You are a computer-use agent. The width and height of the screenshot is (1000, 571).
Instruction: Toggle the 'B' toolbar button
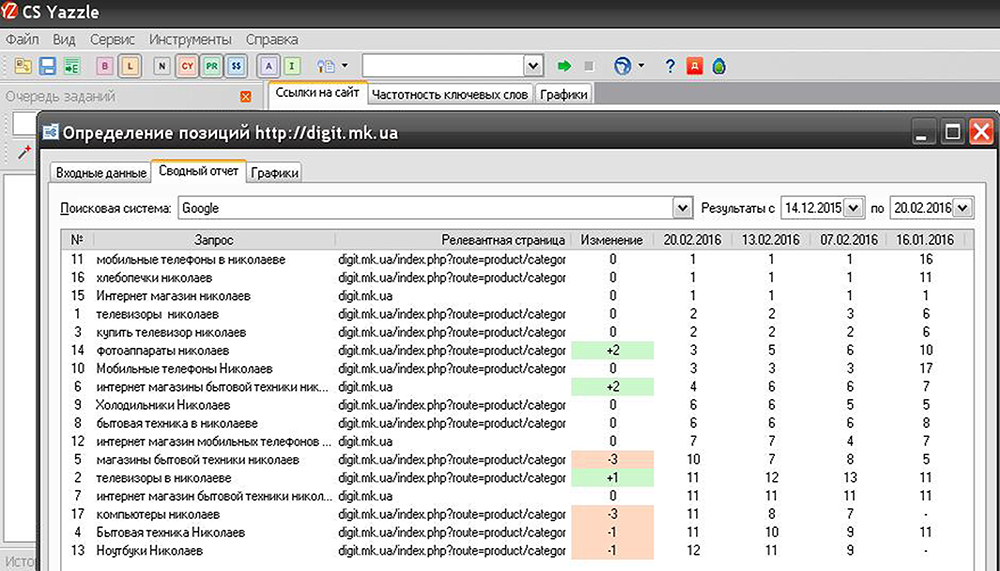click(105, 66)
